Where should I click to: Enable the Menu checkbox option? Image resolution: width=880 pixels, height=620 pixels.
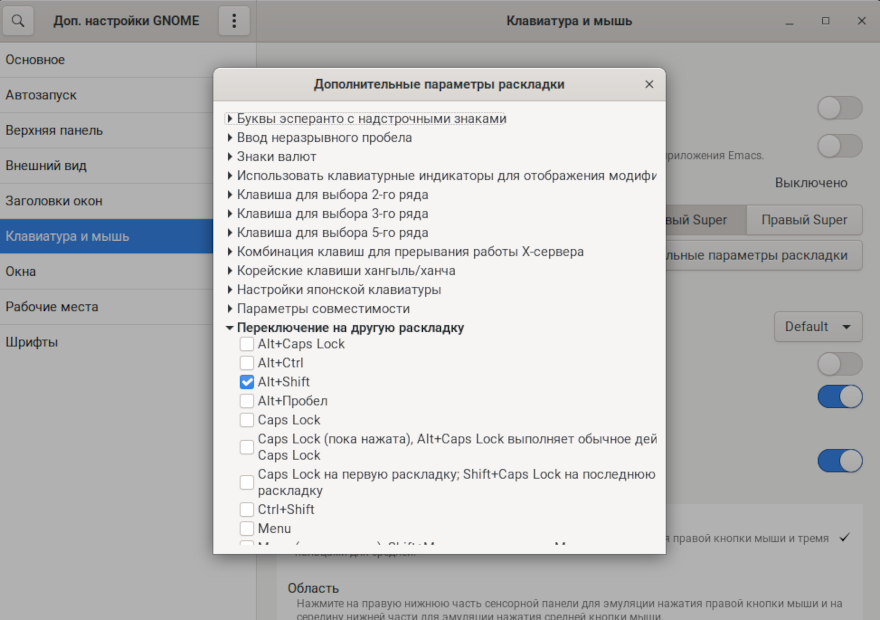click(x=247, y=529)
